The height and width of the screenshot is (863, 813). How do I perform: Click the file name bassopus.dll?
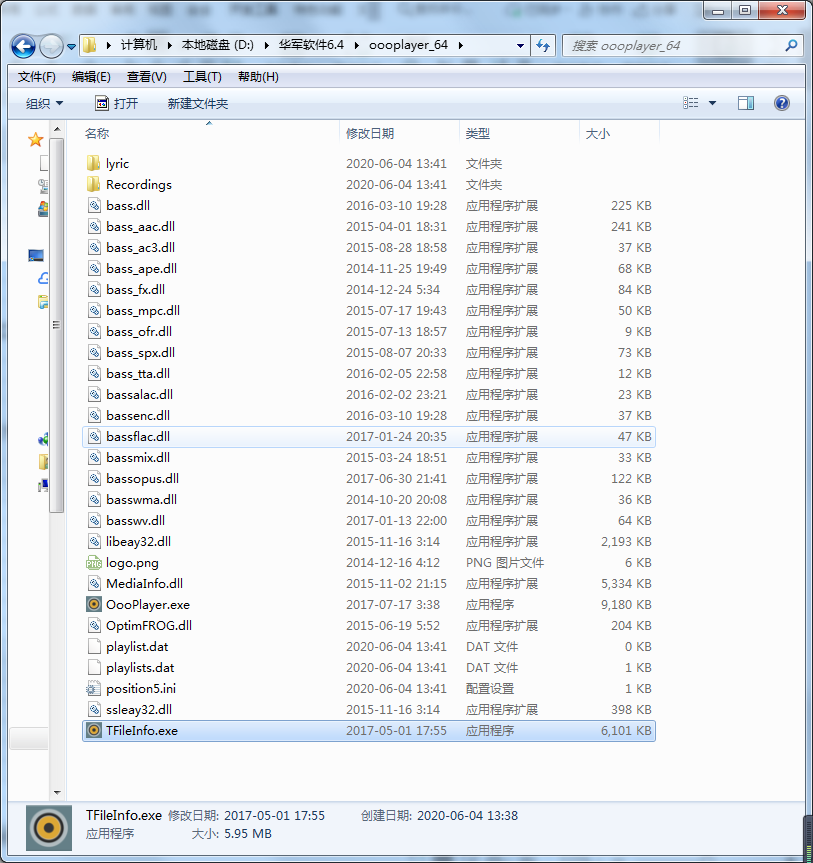click(x=143, y=478)
